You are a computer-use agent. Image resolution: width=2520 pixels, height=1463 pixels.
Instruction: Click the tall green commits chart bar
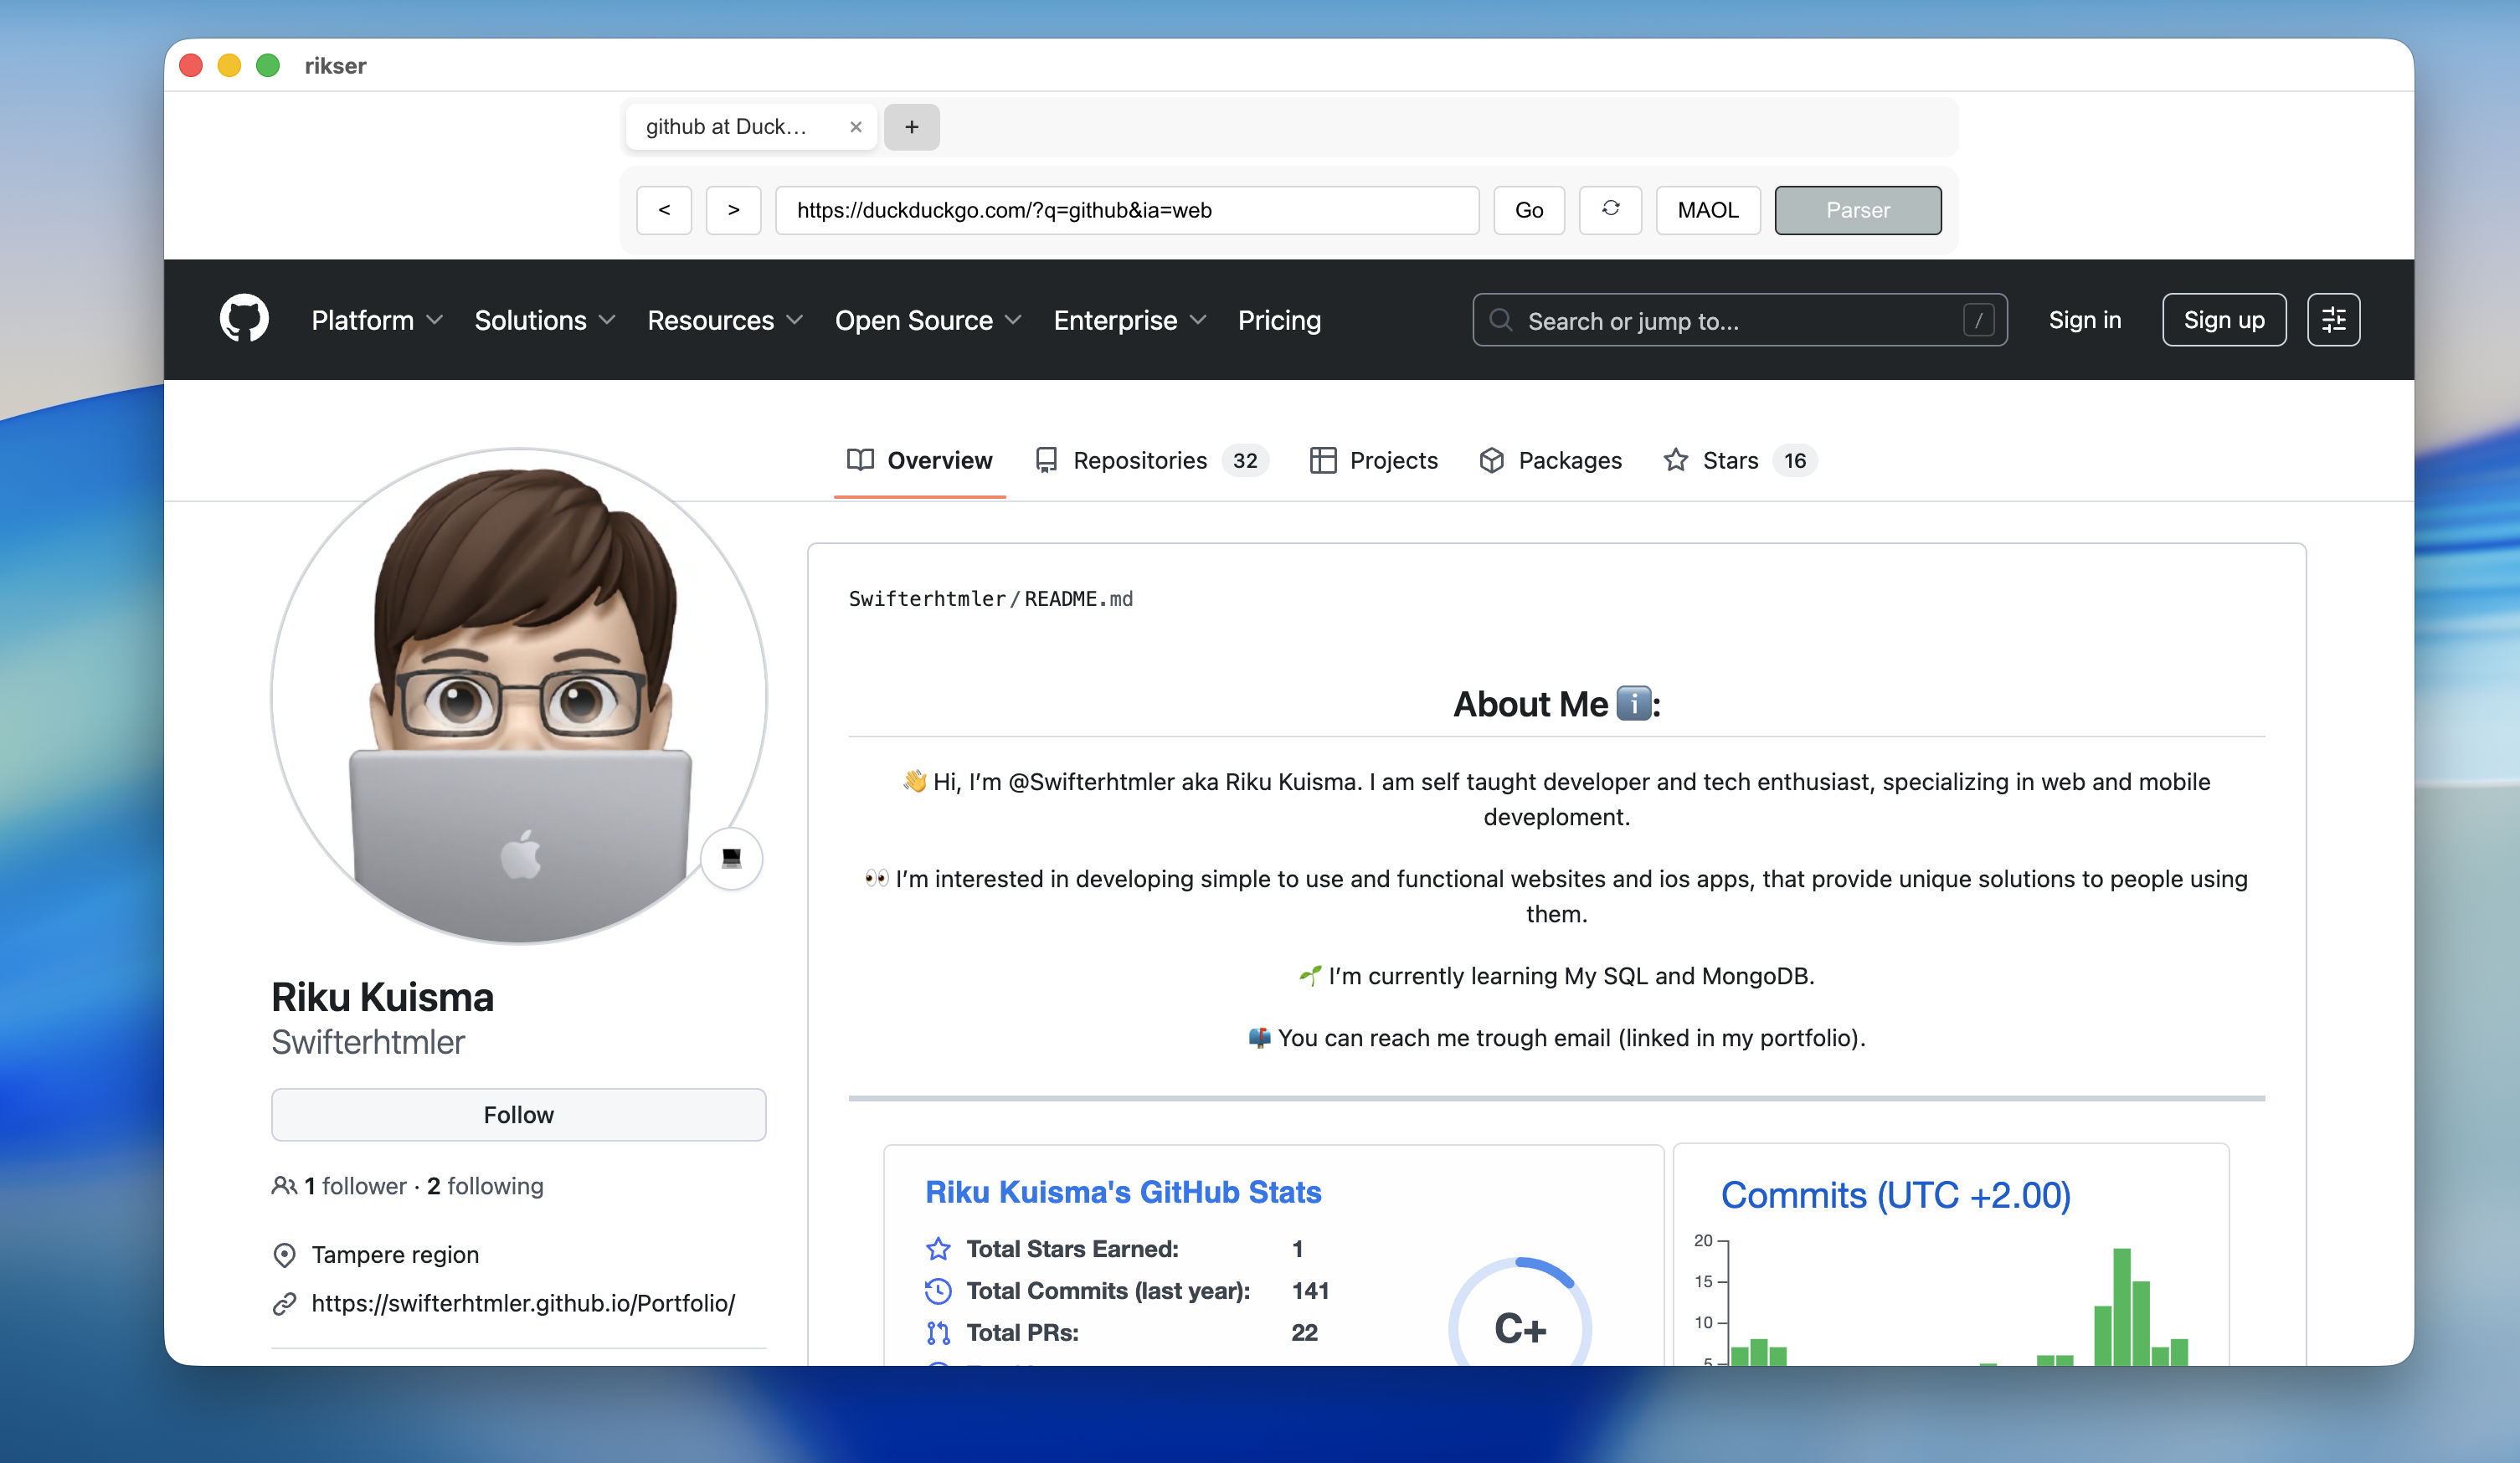tap(2121, 1304)
